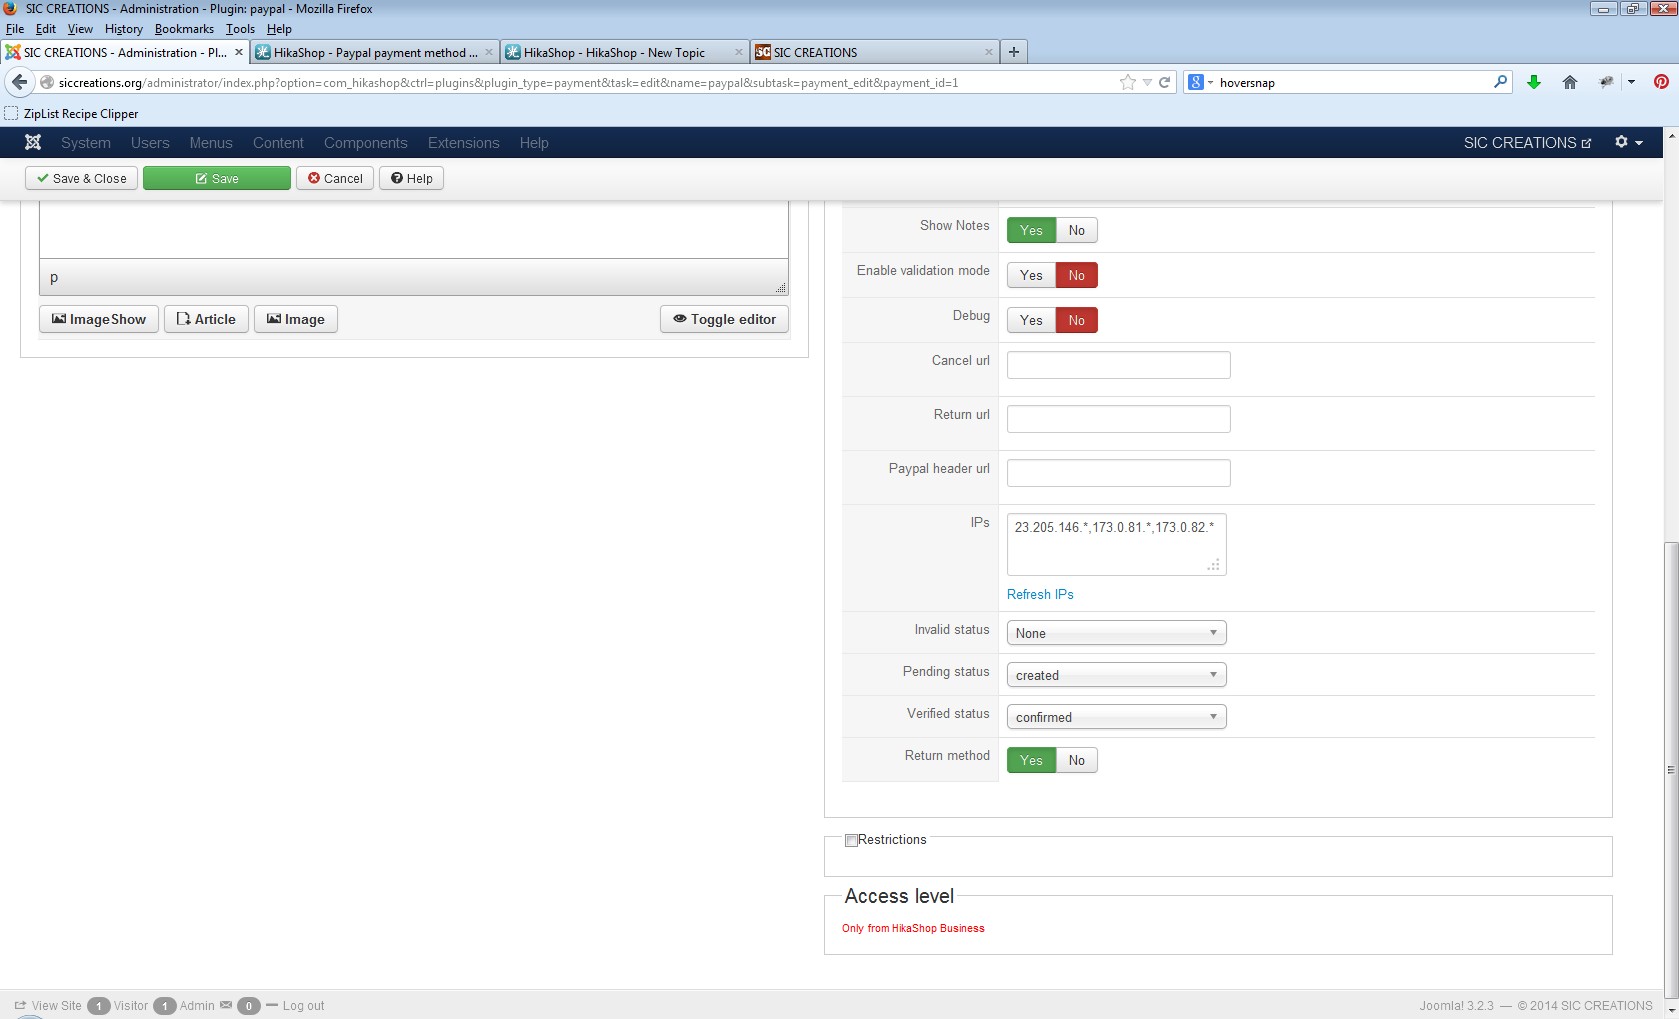Click the green Save button
Viewport: 1679px width, 1019px height.
pos(217,178)
